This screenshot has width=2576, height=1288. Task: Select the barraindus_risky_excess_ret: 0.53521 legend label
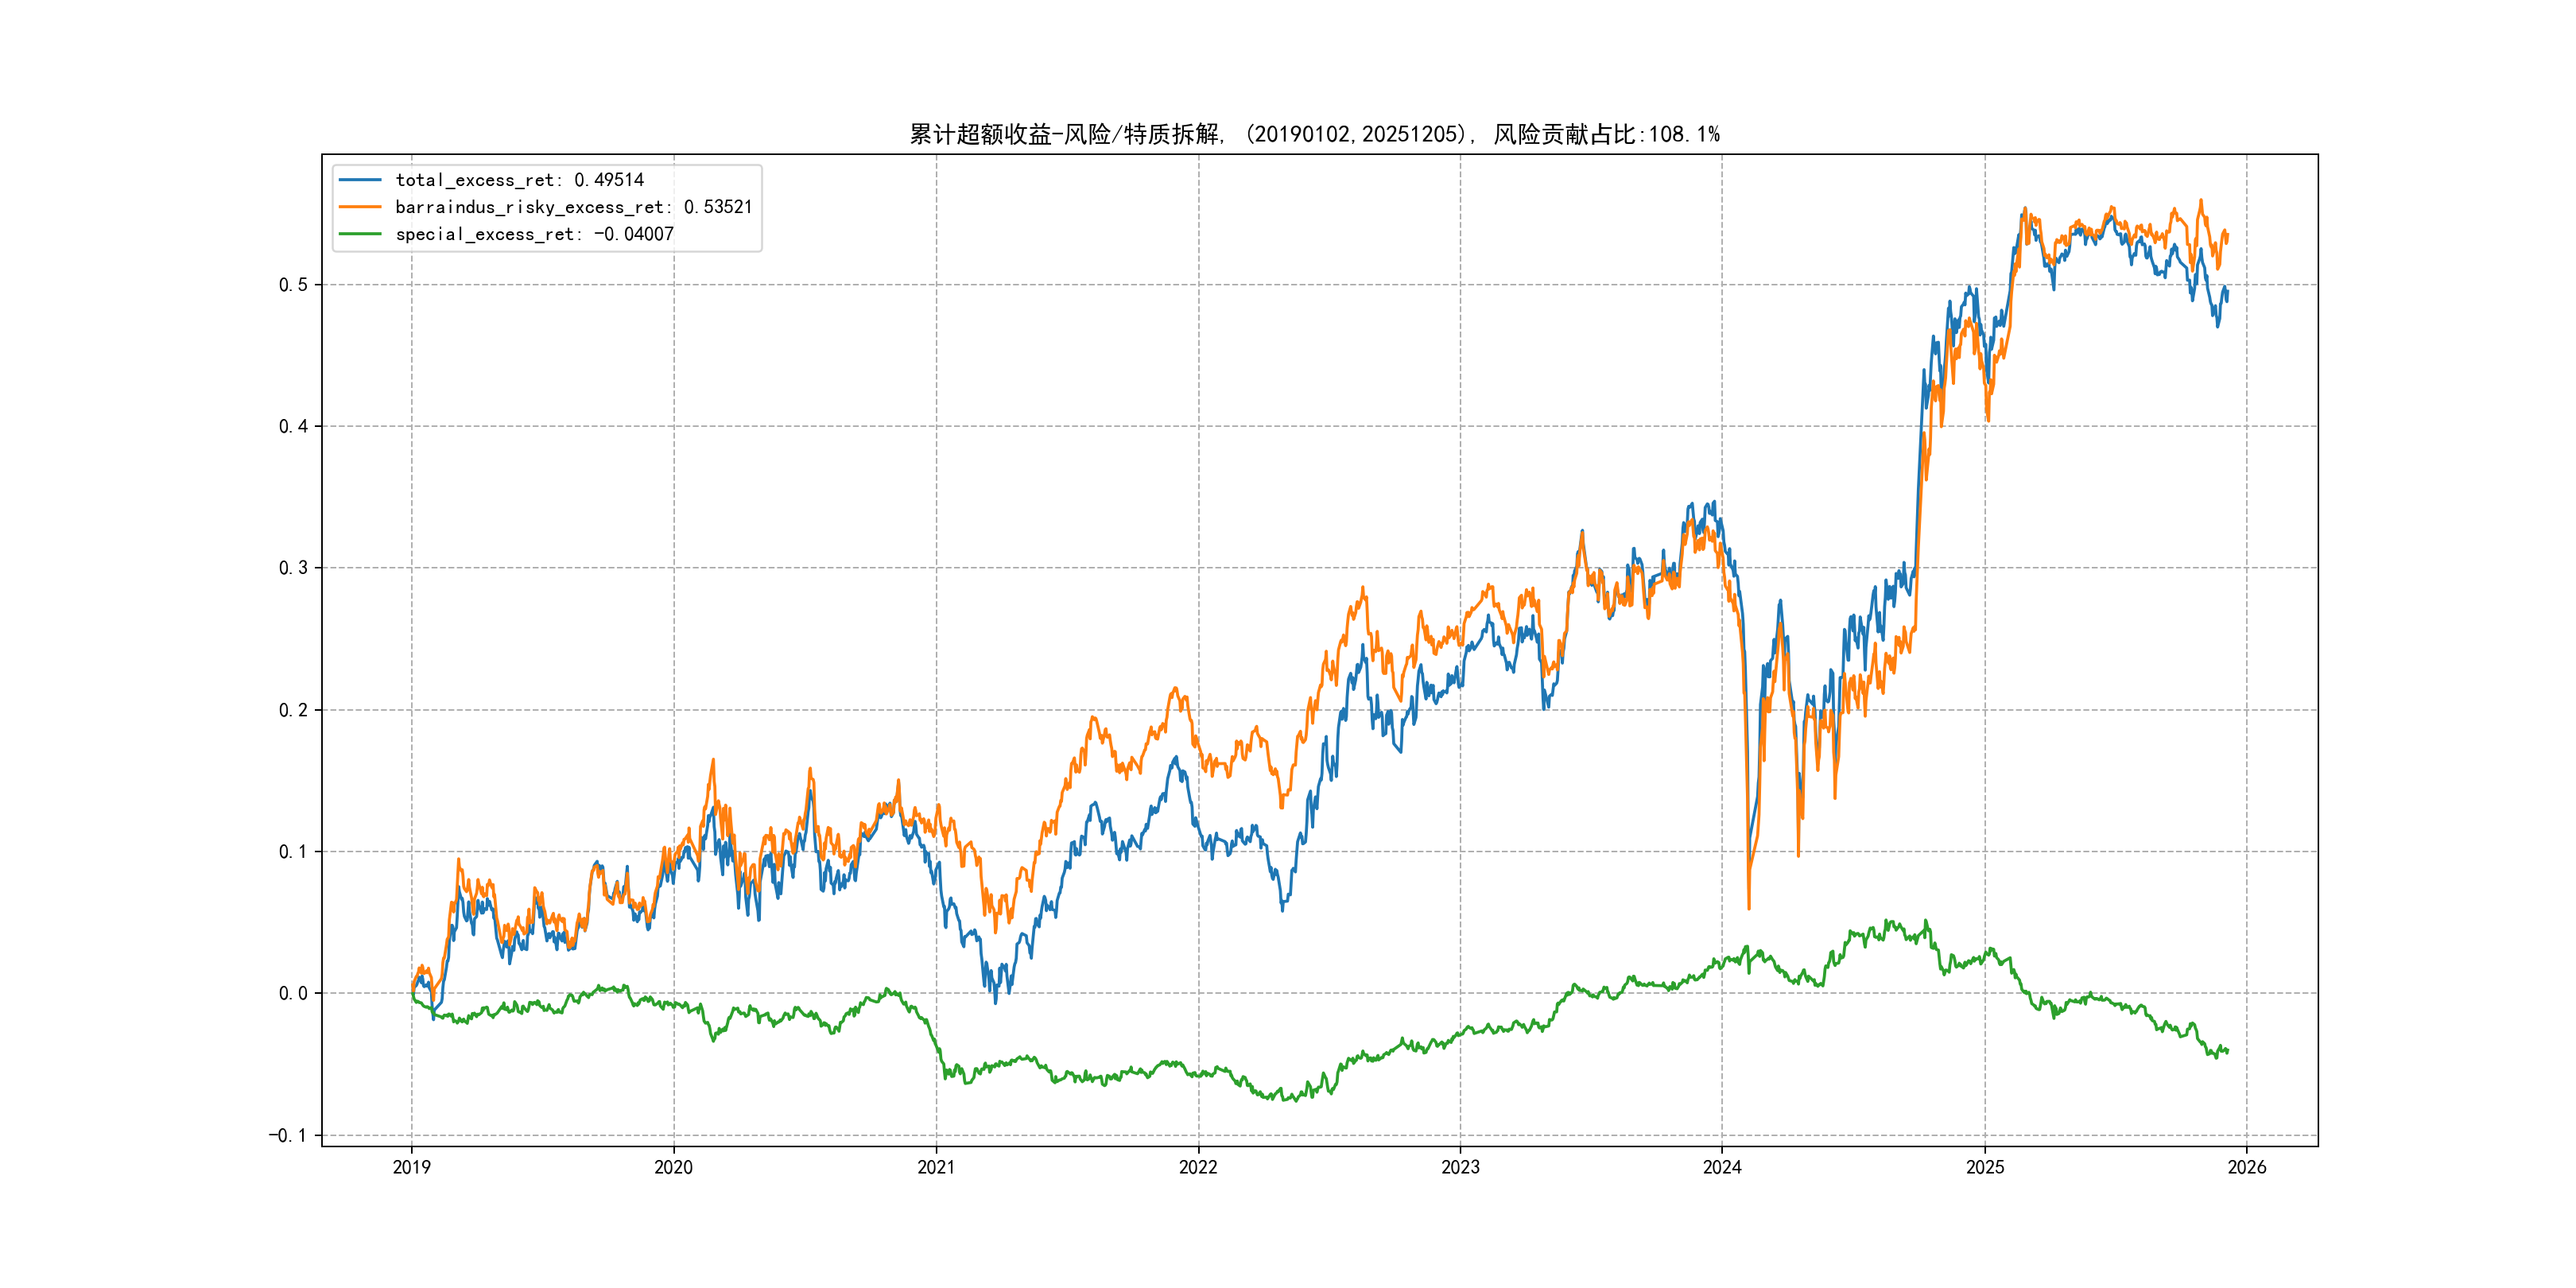pyautogui.click(x=573, y=207)
